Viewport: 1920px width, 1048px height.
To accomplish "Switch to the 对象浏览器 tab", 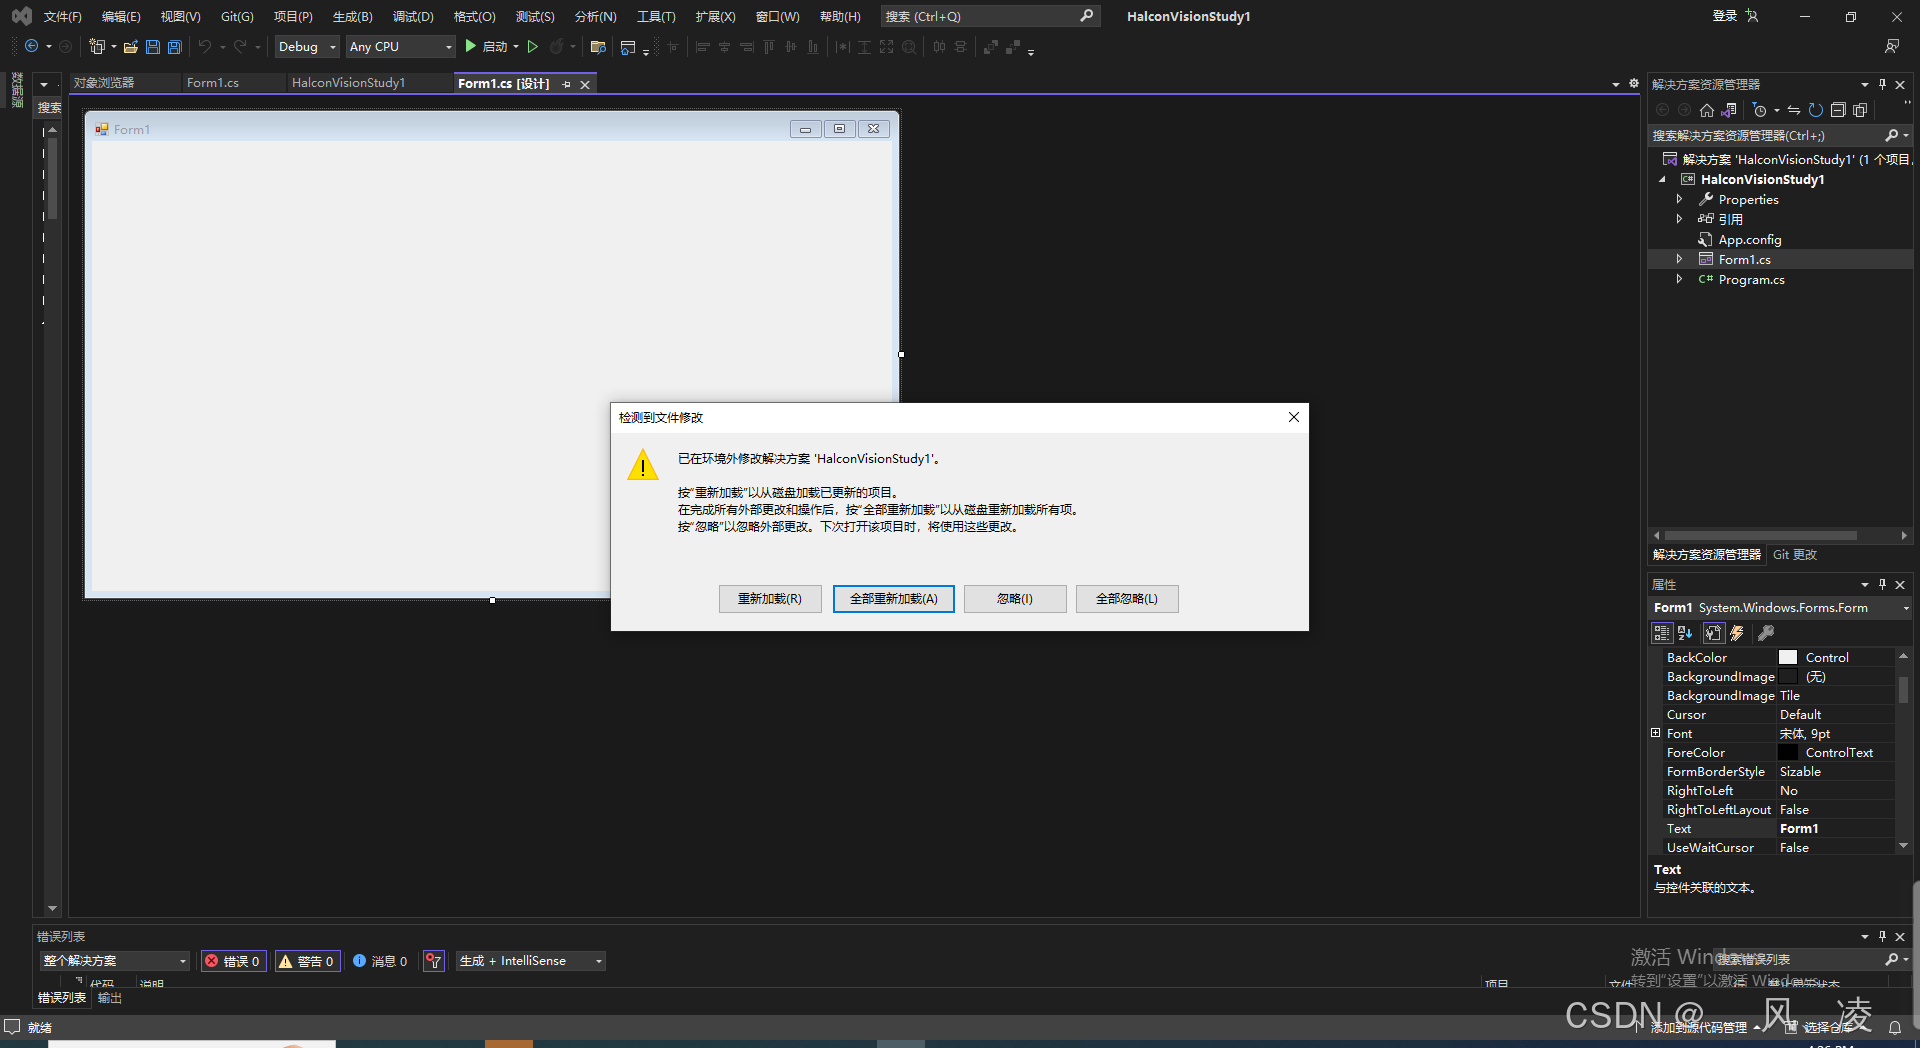I will pos(104,83).
